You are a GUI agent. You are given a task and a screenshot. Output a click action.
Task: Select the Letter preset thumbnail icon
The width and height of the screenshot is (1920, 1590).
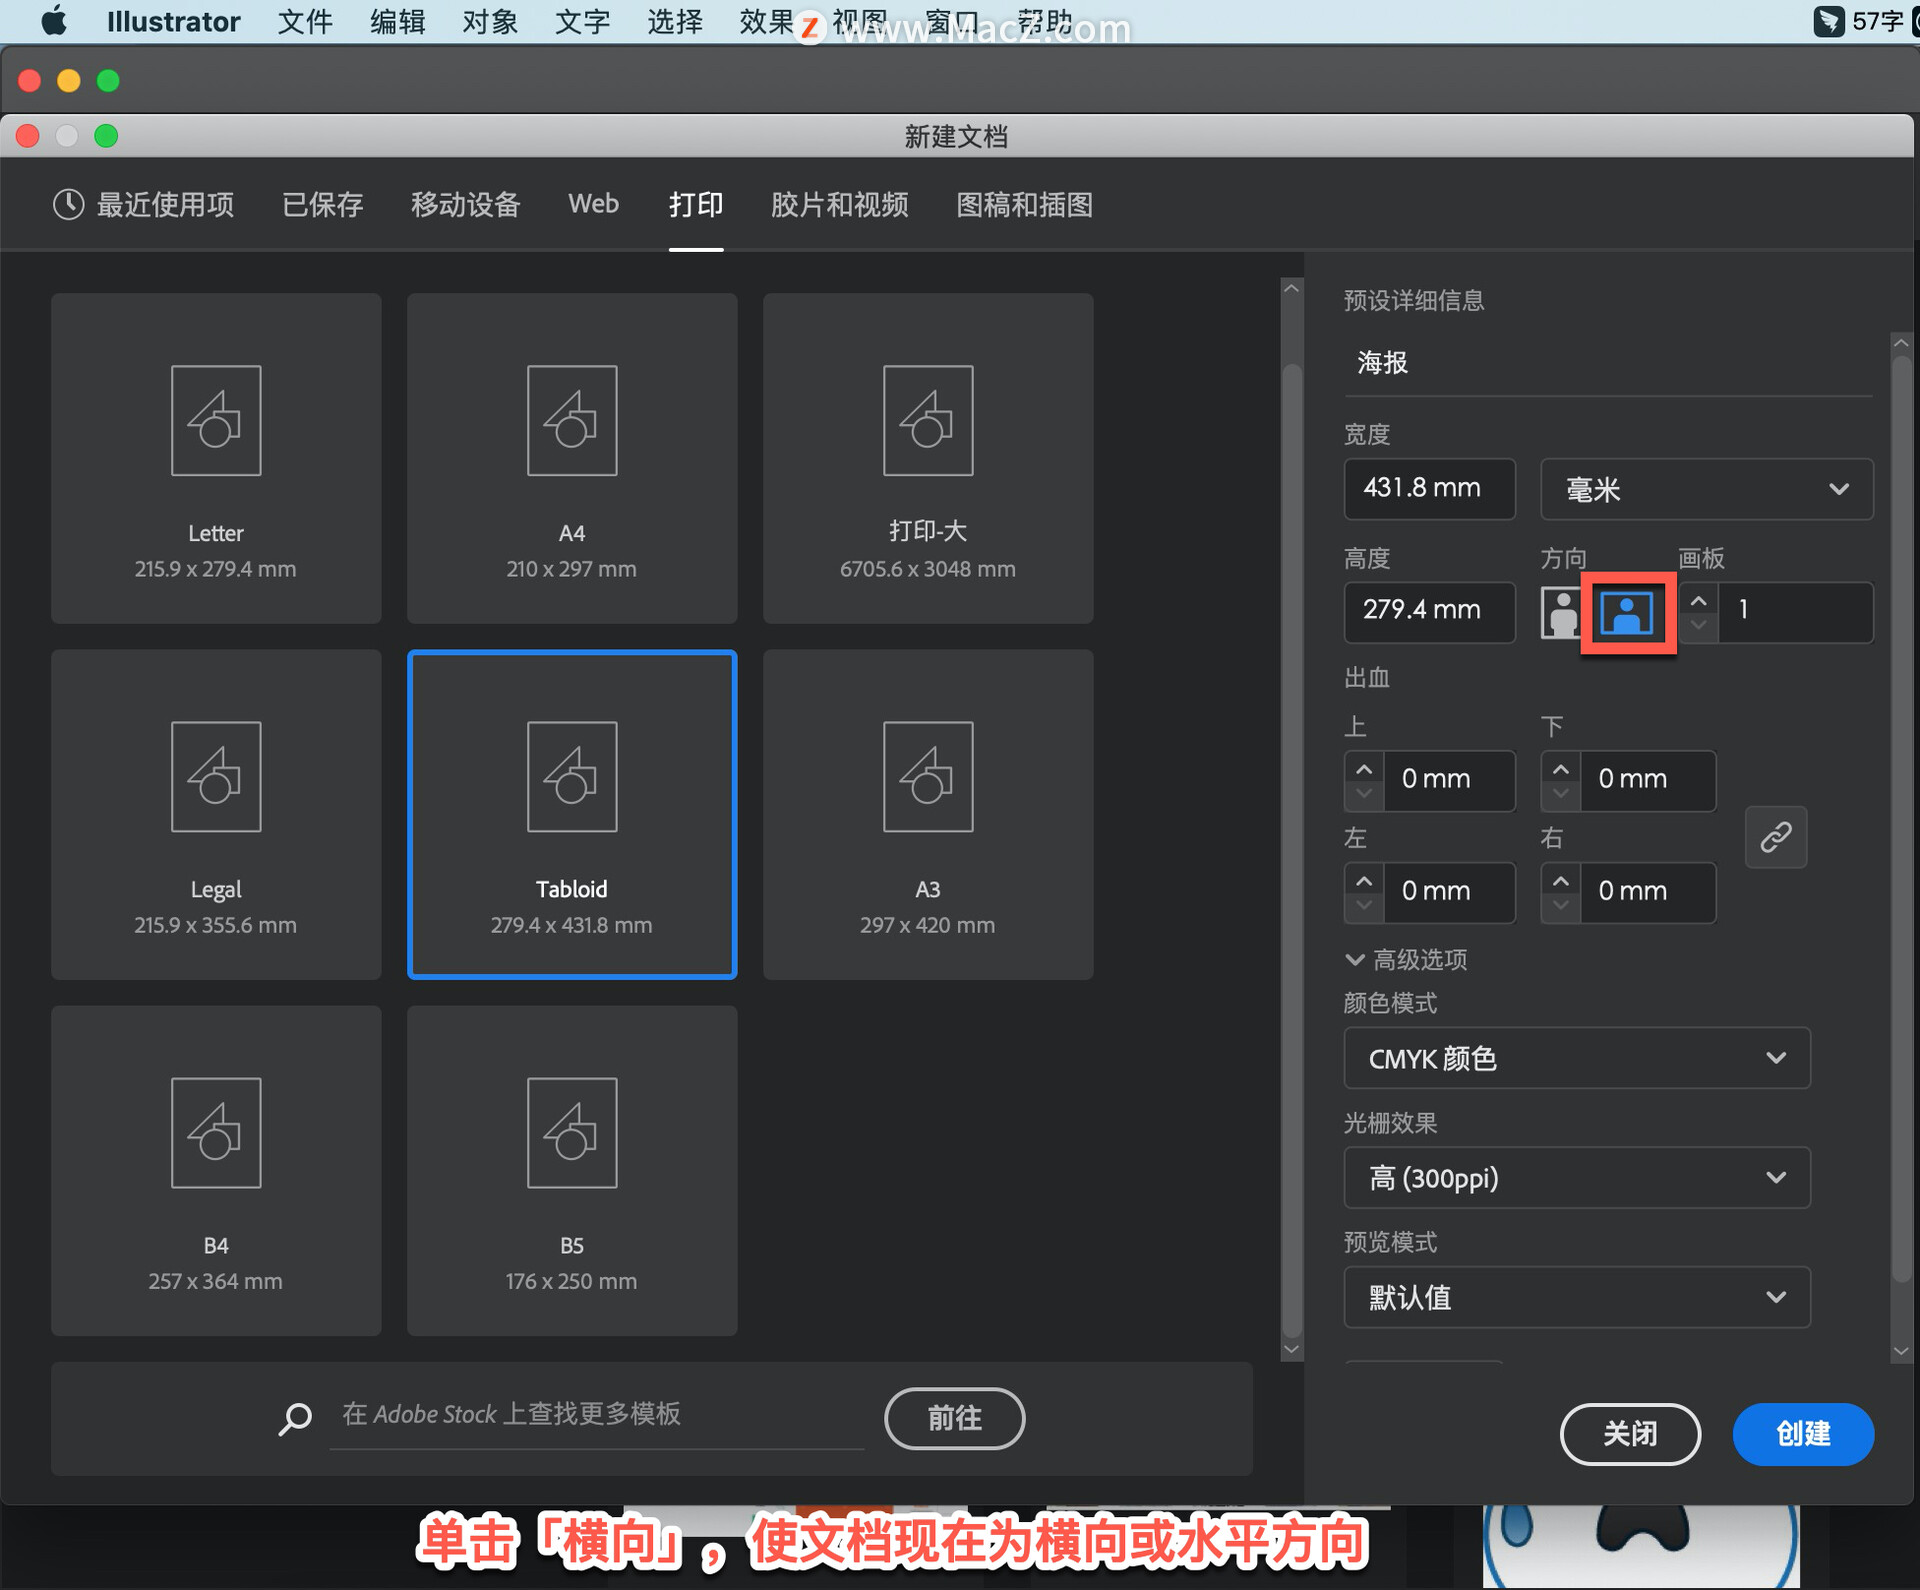pyautogui.click(x=216, y=421)
